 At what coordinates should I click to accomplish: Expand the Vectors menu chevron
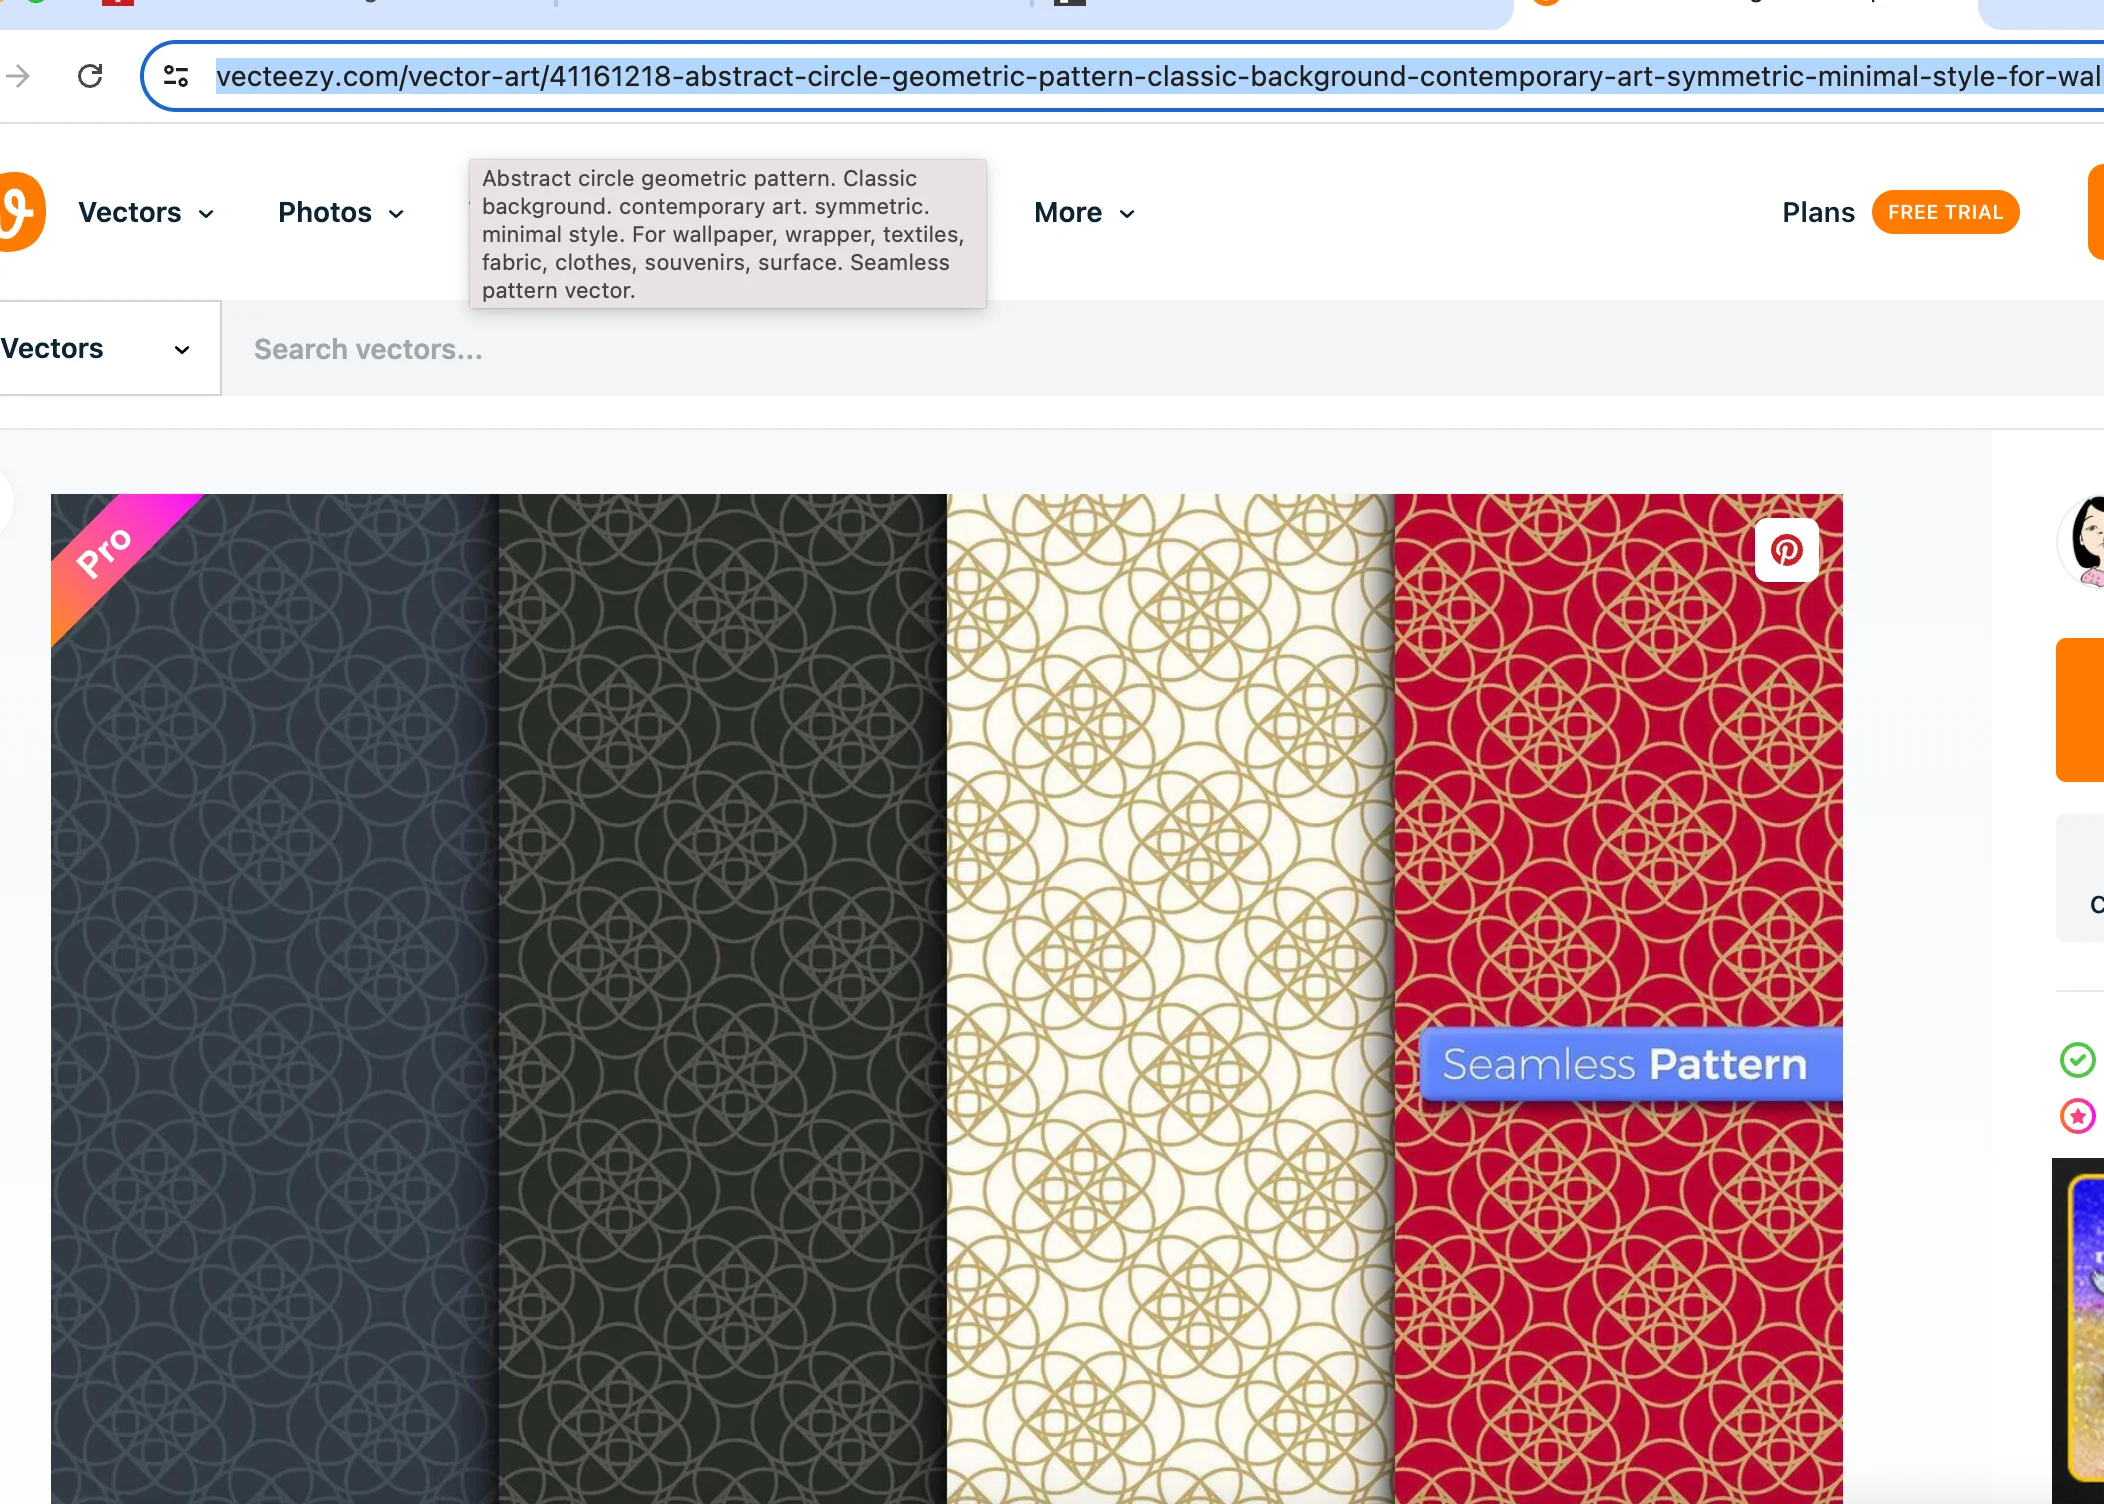(x=206, y=214)
